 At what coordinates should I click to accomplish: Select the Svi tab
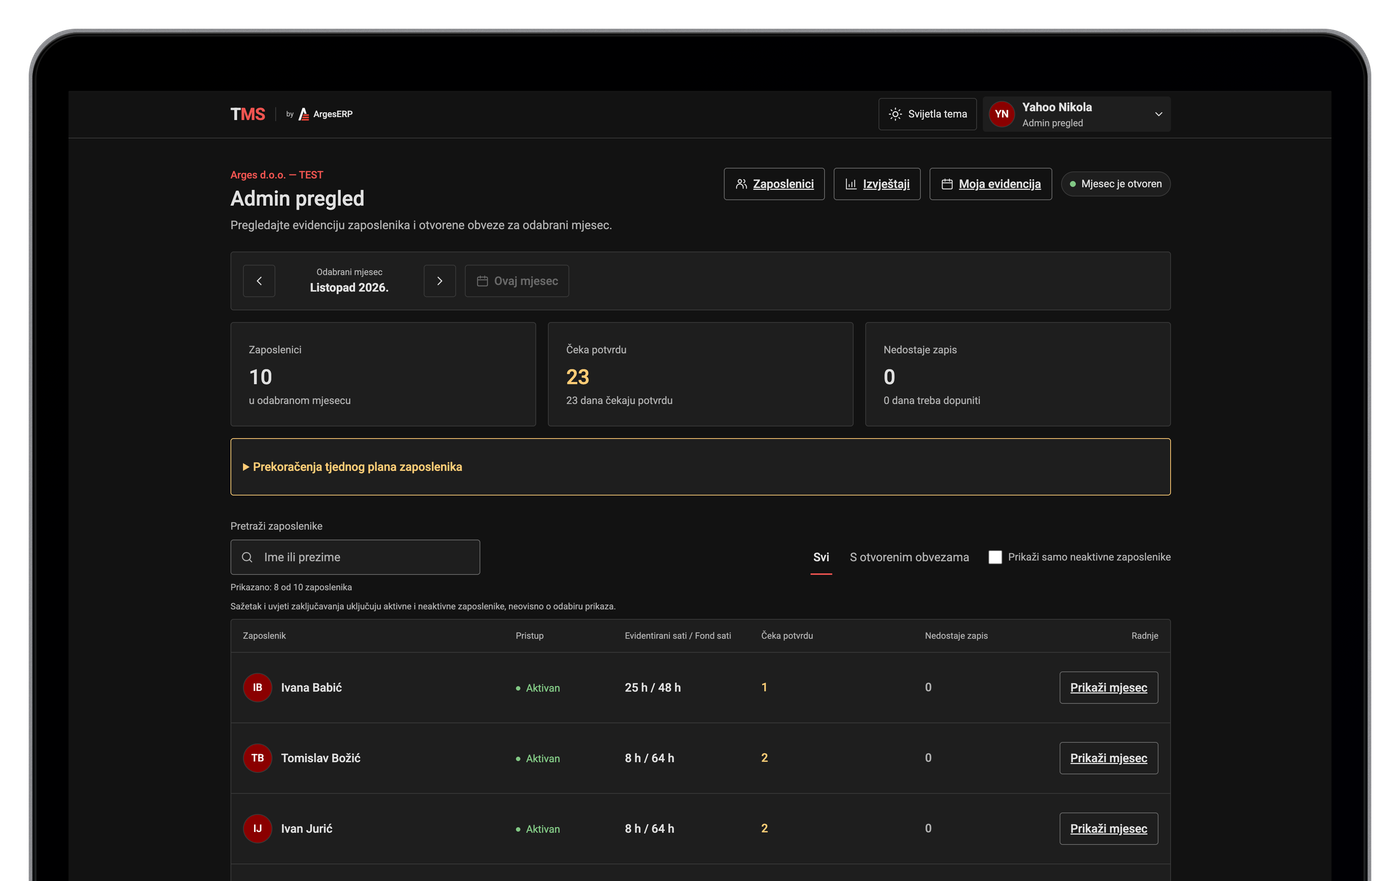click(x=821, y=557)
